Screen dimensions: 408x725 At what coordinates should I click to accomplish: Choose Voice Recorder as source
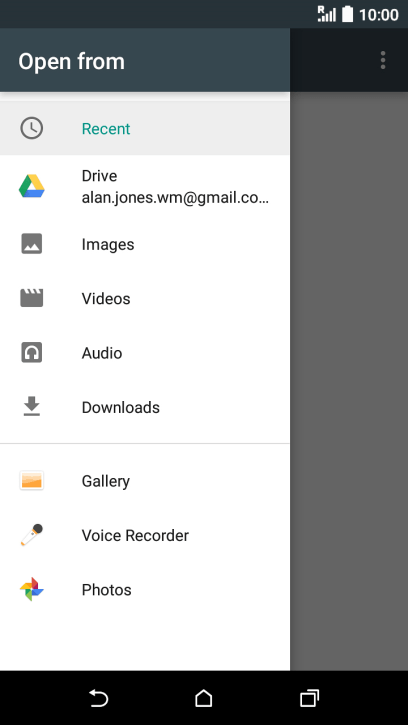(145, 535)
